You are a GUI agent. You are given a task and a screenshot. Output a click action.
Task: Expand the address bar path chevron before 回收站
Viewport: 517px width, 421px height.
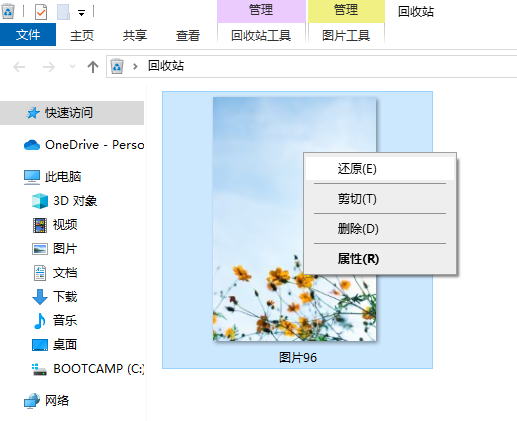point(135,66)
